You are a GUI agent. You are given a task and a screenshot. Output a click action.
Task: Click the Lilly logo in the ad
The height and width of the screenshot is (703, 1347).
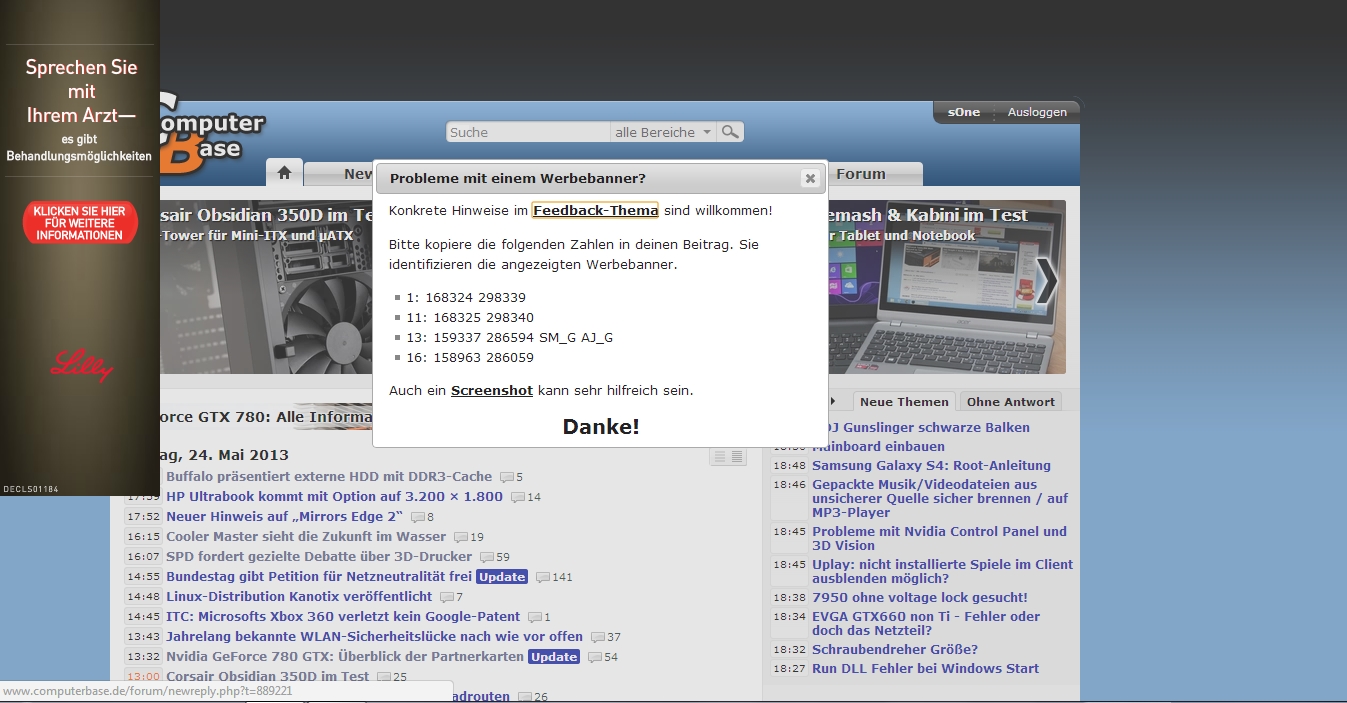82,364
